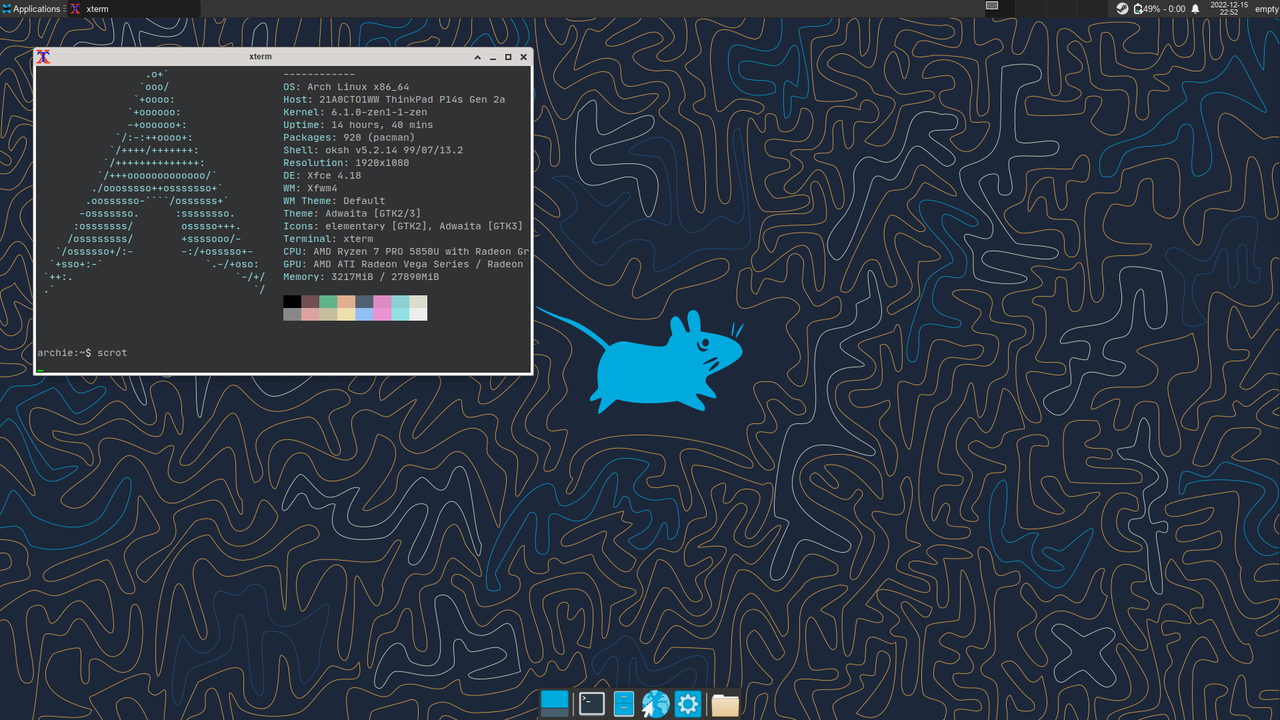This screenshot has width=1280, height=720.
Task: Click the 'DE: Xfce 4.18' line
Action: (x=322, y=176)
